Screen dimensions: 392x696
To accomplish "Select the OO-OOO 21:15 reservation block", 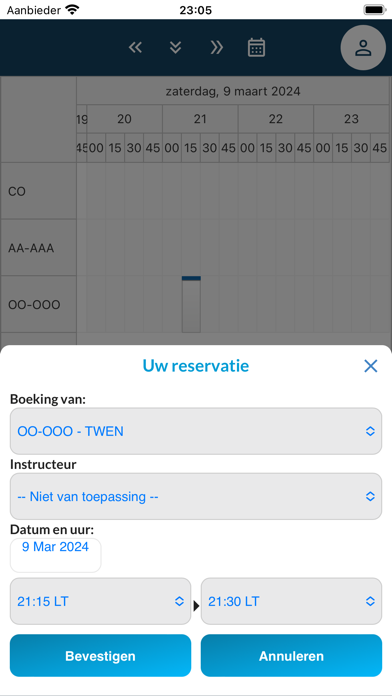I will click(191, 304).
